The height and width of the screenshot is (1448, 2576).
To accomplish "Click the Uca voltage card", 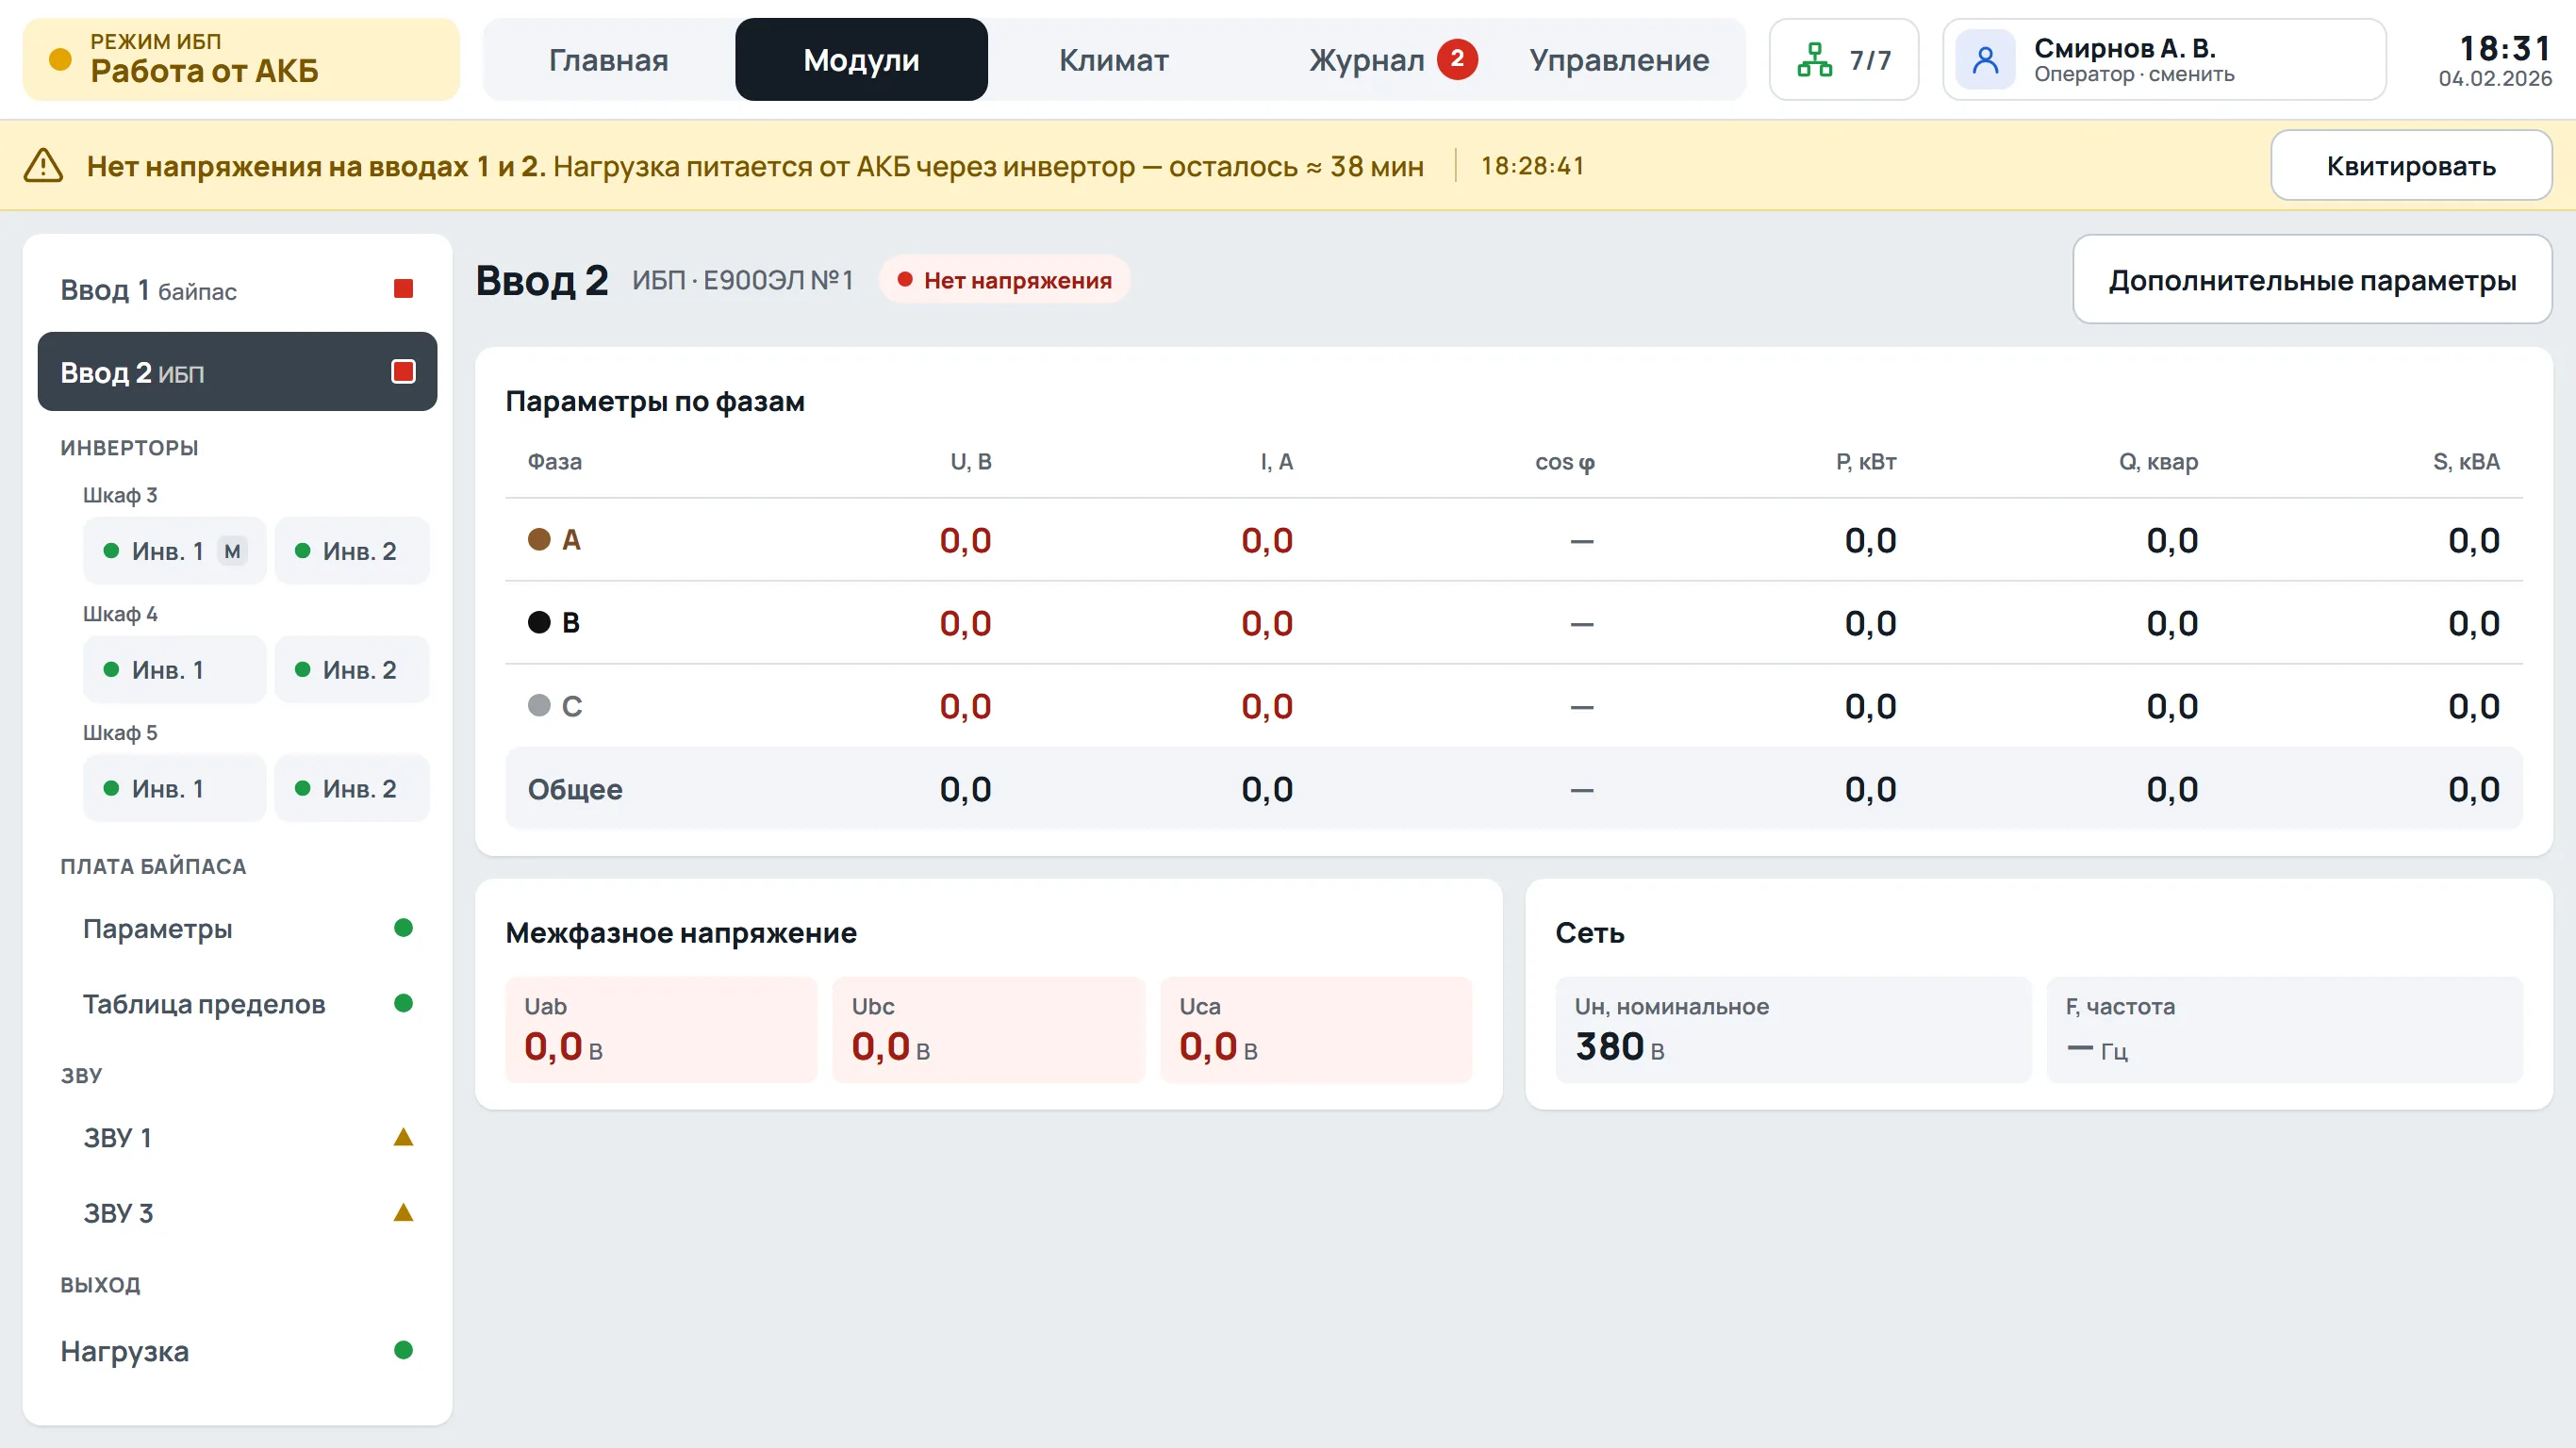I will [1316, 1030].
